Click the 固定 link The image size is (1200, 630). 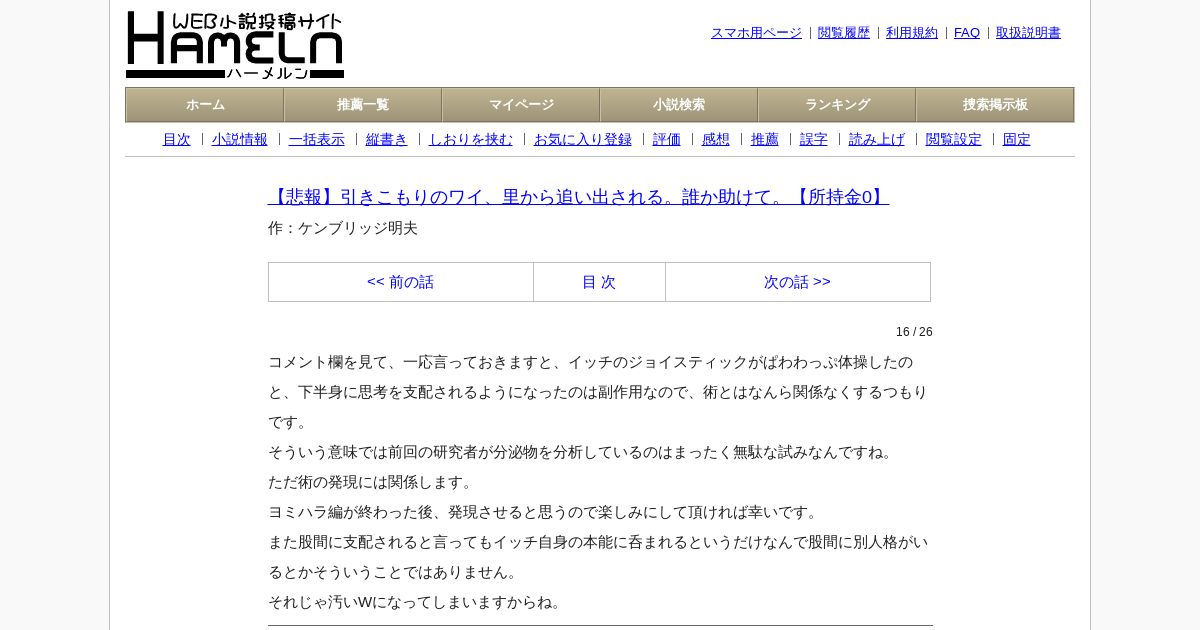click(1017, 139)
